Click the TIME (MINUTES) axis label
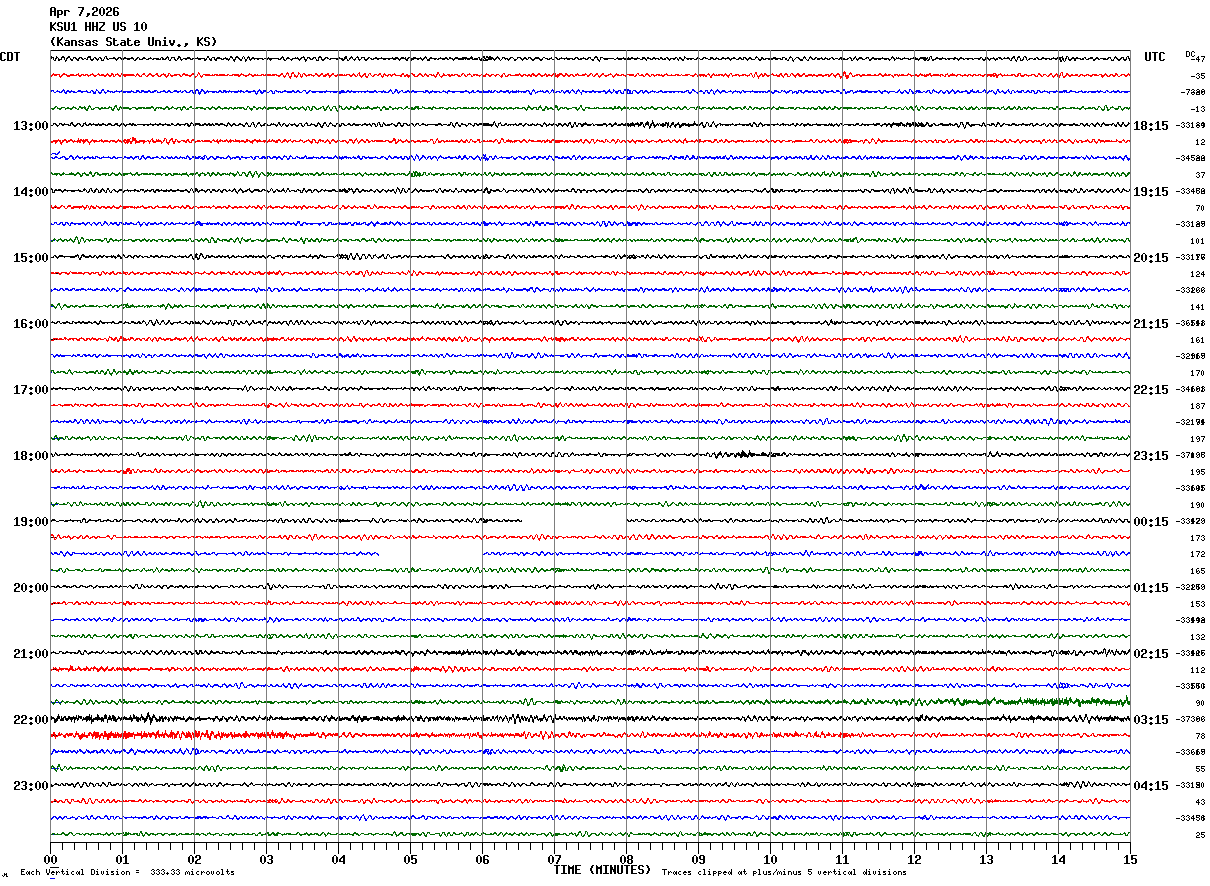 (602, 870)
